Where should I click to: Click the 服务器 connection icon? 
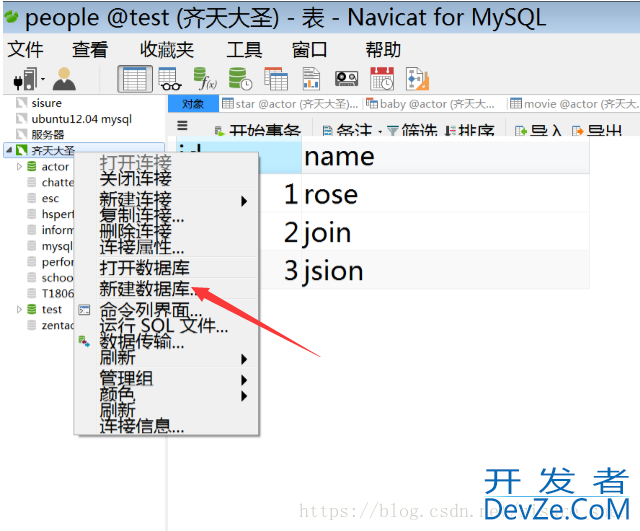coord(21,134)
